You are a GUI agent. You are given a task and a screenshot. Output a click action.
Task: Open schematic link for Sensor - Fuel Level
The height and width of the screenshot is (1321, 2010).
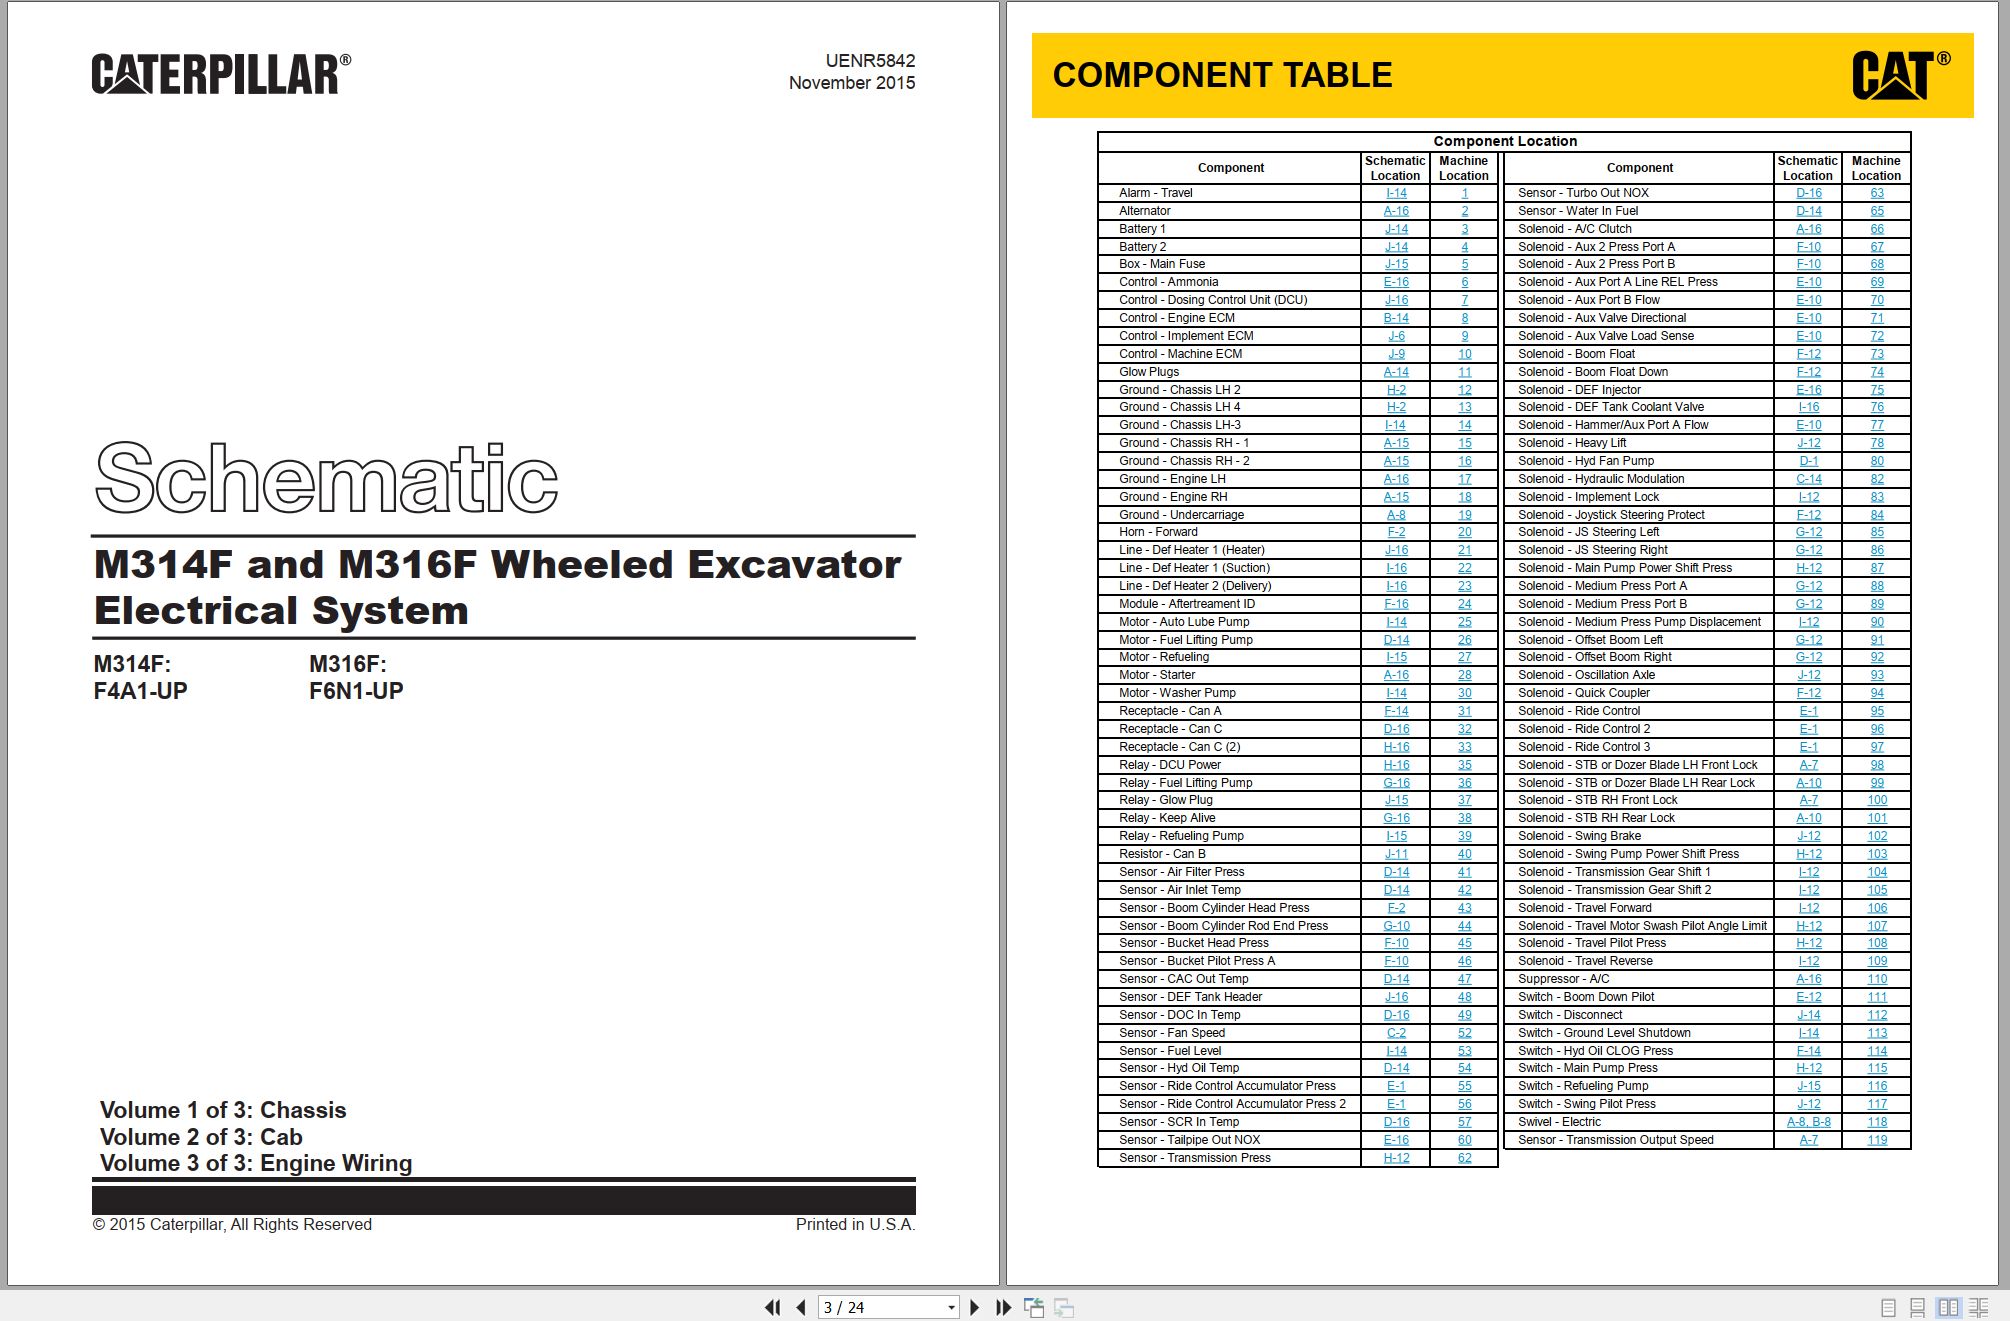pyautogui.click(x=1396, y=1051)
